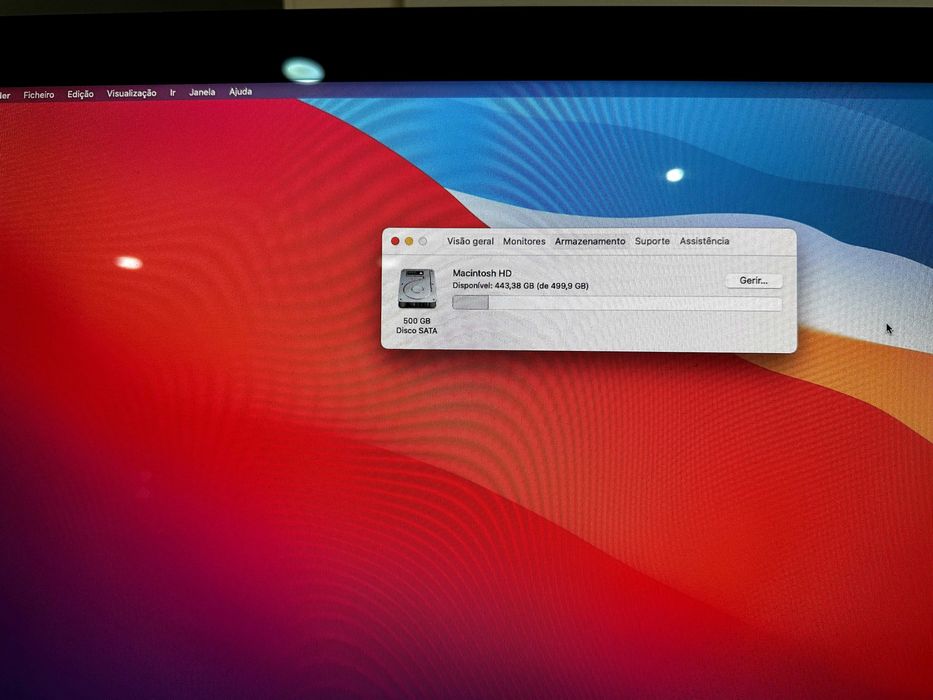
Task: Close the system information window
Action: (x=395, y=241)
